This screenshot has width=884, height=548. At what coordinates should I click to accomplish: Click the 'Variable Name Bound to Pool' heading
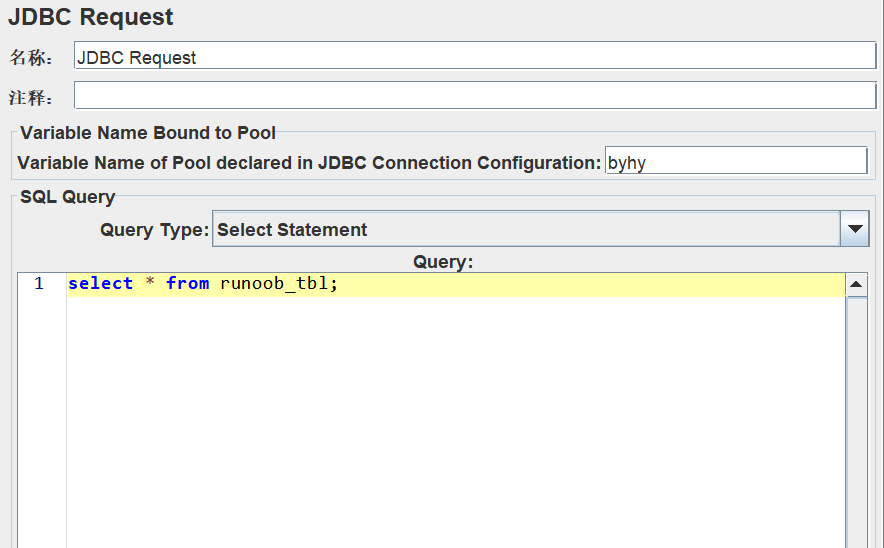coord(148,132)
